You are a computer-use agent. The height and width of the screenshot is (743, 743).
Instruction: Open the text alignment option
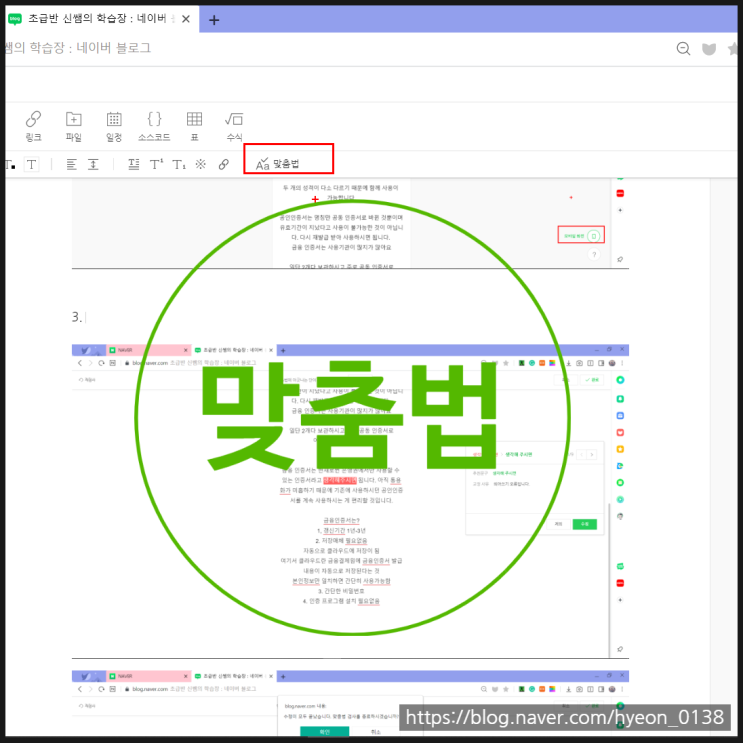[x=72, y=164]
